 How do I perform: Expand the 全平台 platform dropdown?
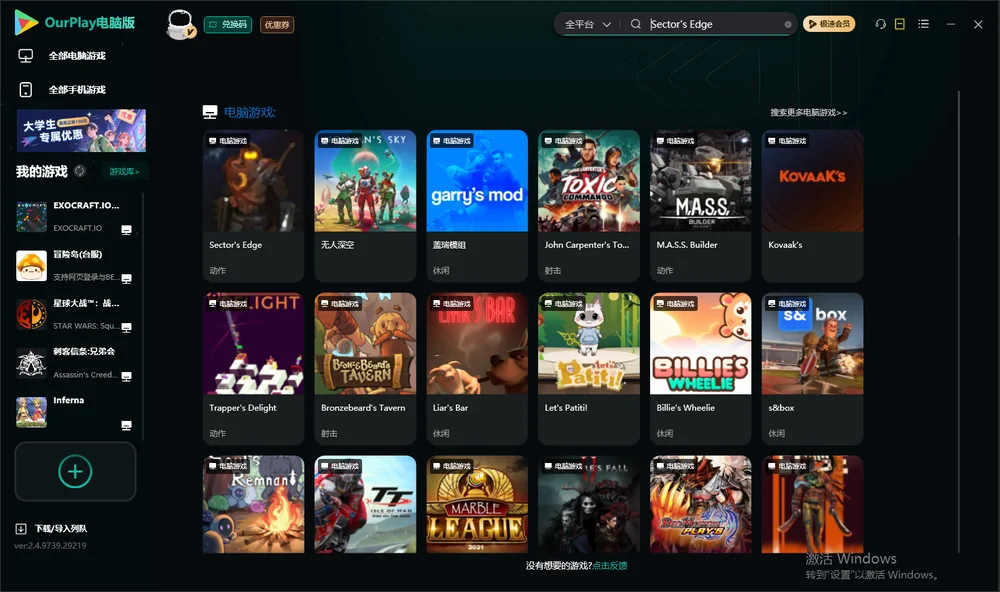tap(587, 24)
